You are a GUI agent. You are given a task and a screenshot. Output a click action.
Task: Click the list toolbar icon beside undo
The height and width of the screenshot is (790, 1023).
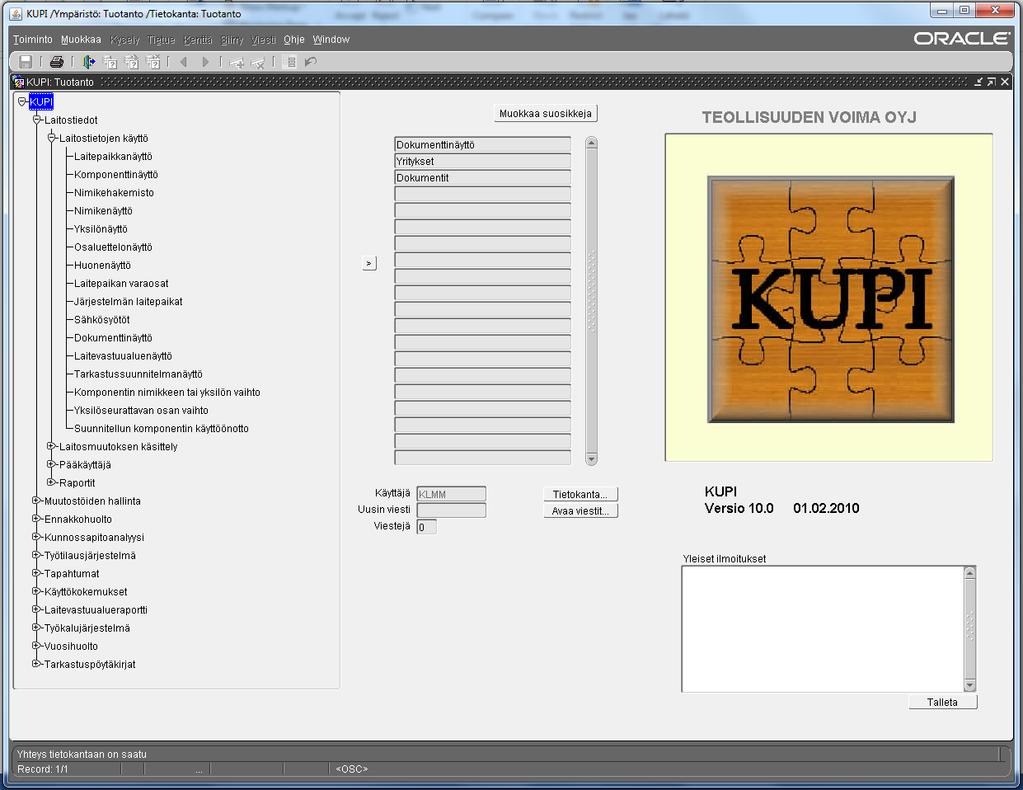[x=291, y=62]
